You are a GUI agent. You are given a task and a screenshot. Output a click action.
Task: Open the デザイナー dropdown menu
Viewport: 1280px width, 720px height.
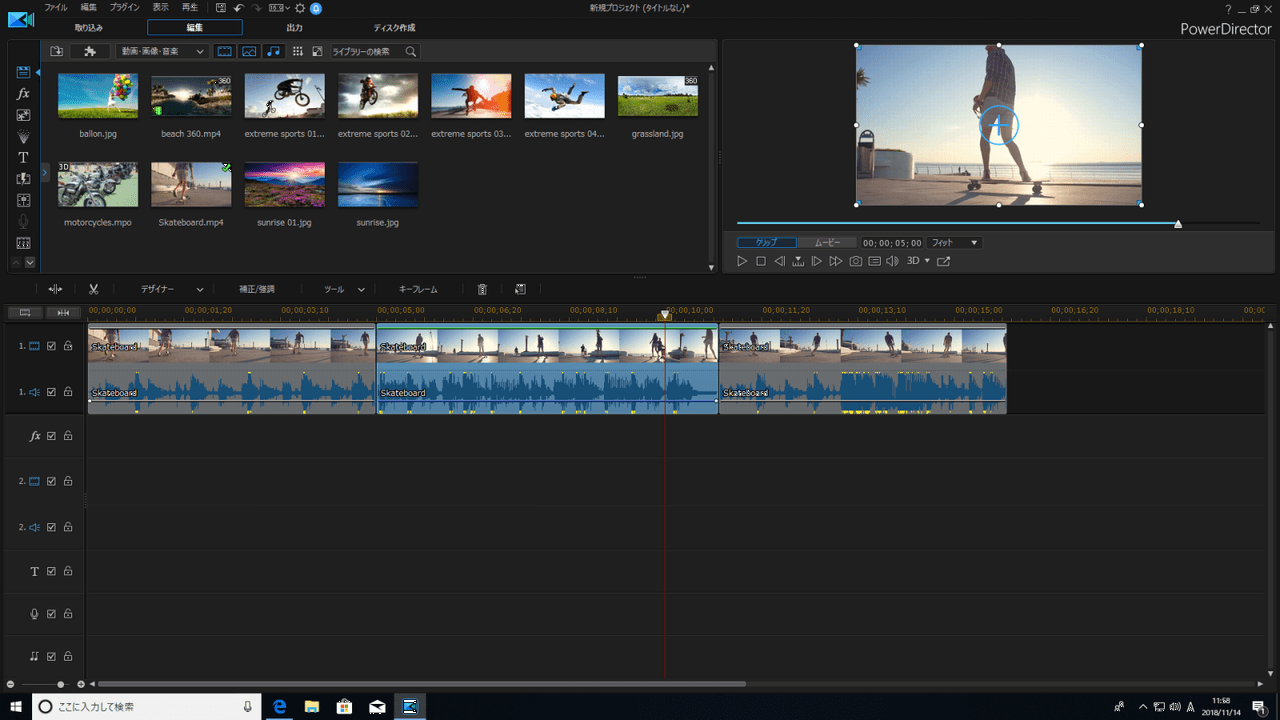coord(171,289)
